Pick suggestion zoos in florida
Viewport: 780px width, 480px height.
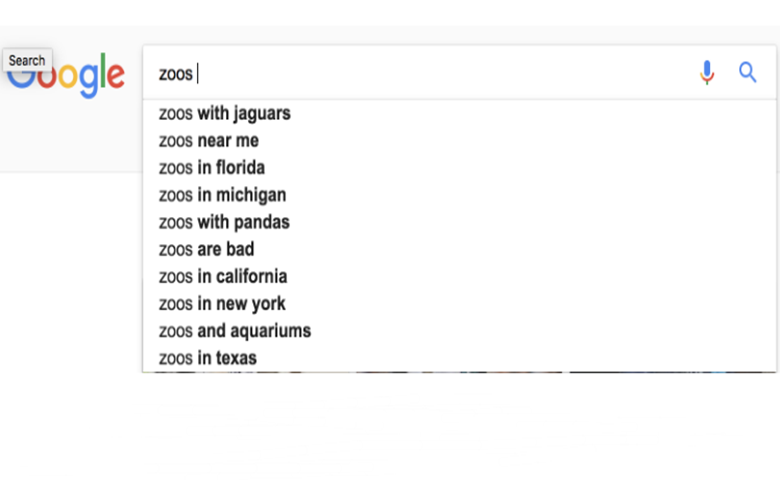coord(459,168)
